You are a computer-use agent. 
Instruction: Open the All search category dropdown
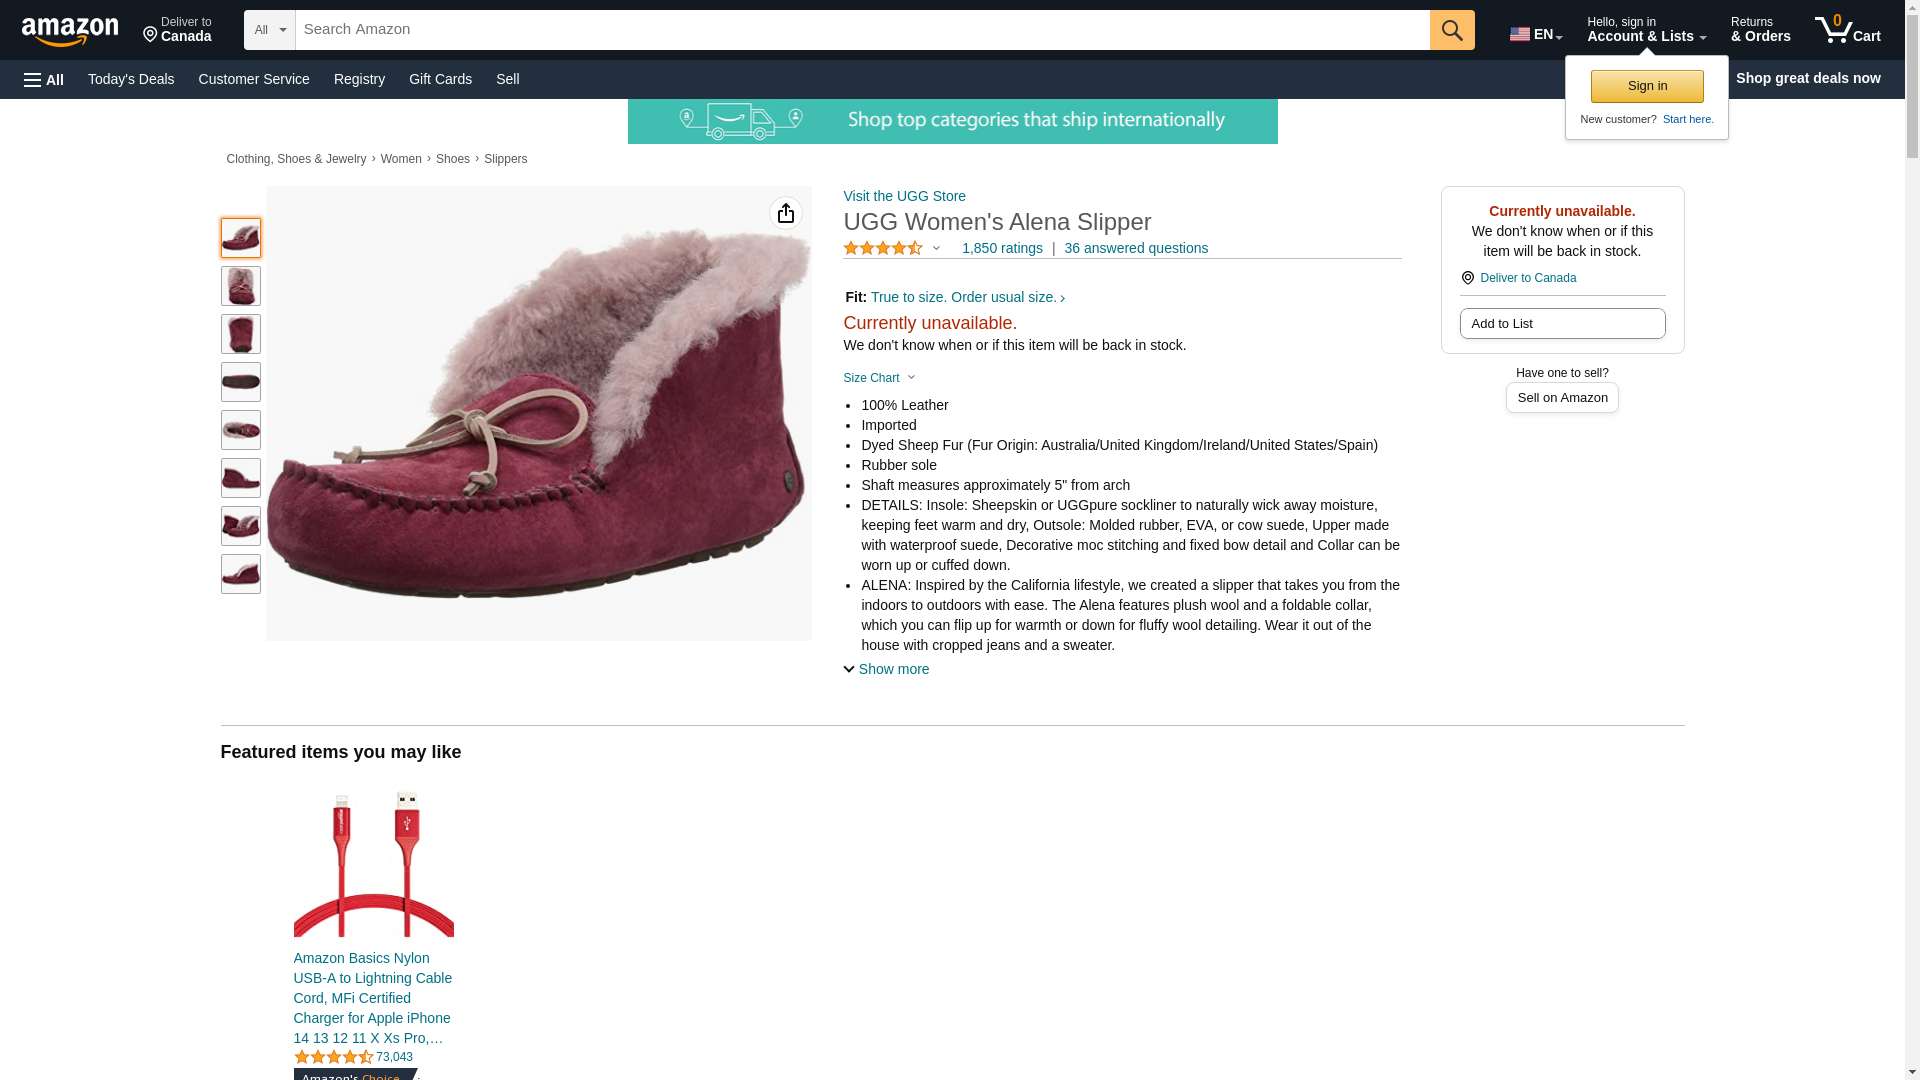point(270,30)
